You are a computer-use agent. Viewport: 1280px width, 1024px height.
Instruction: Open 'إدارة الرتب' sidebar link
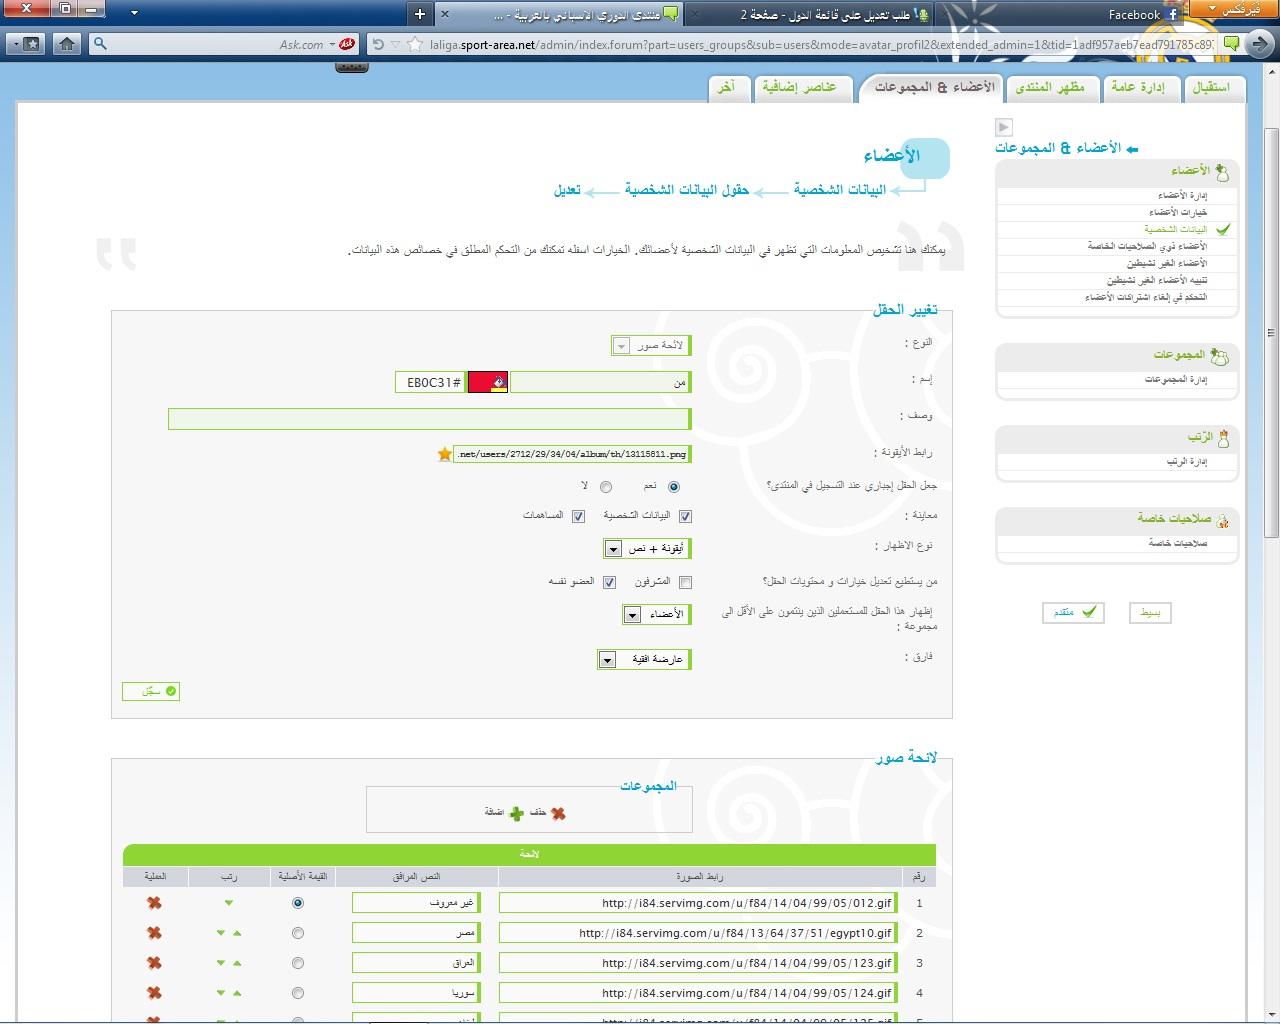pos(1187,462)
